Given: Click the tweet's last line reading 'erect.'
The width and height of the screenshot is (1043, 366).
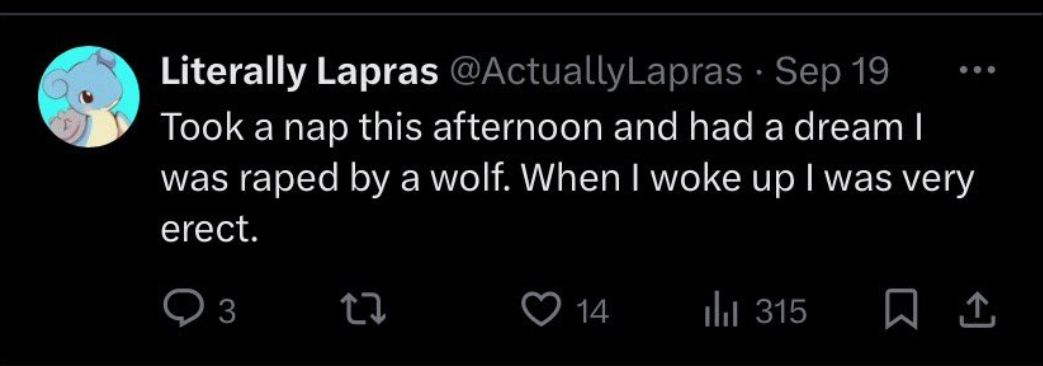Looking at the screenshot, I should point(208,230).
